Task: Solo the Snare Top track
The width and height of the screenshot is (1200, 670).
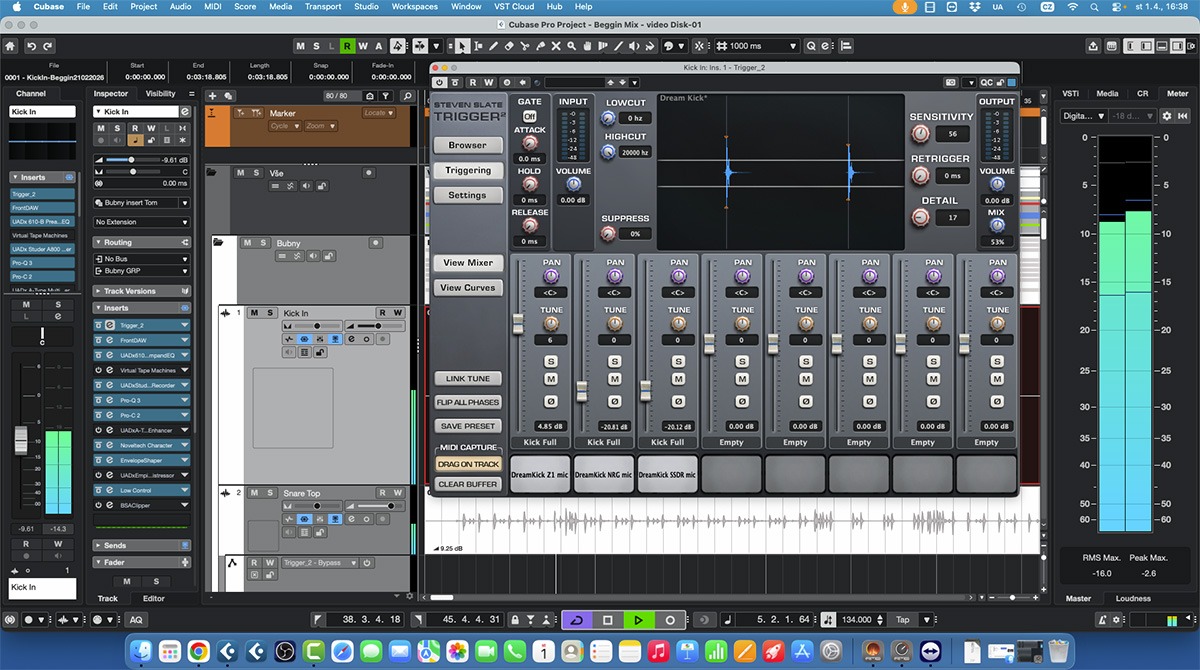Action: [x=270, y=493]
